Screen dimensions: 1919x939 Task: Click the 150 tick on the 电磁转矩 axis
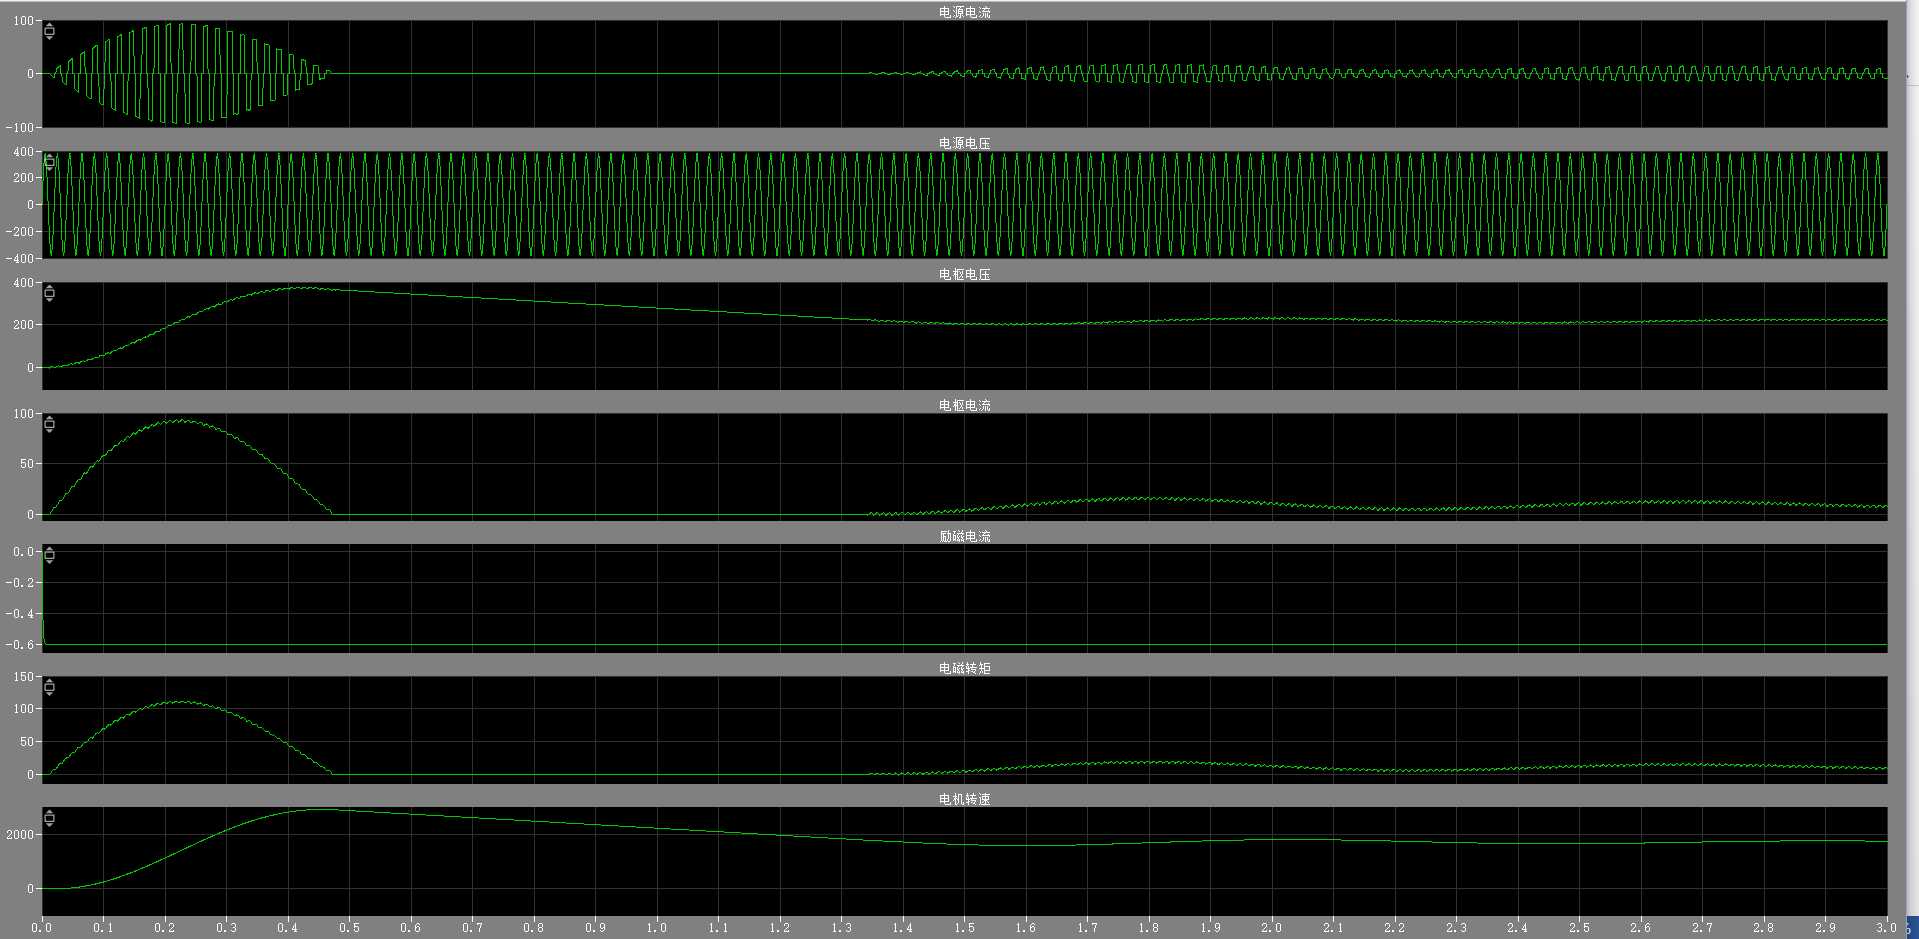(x=23, y=677)
